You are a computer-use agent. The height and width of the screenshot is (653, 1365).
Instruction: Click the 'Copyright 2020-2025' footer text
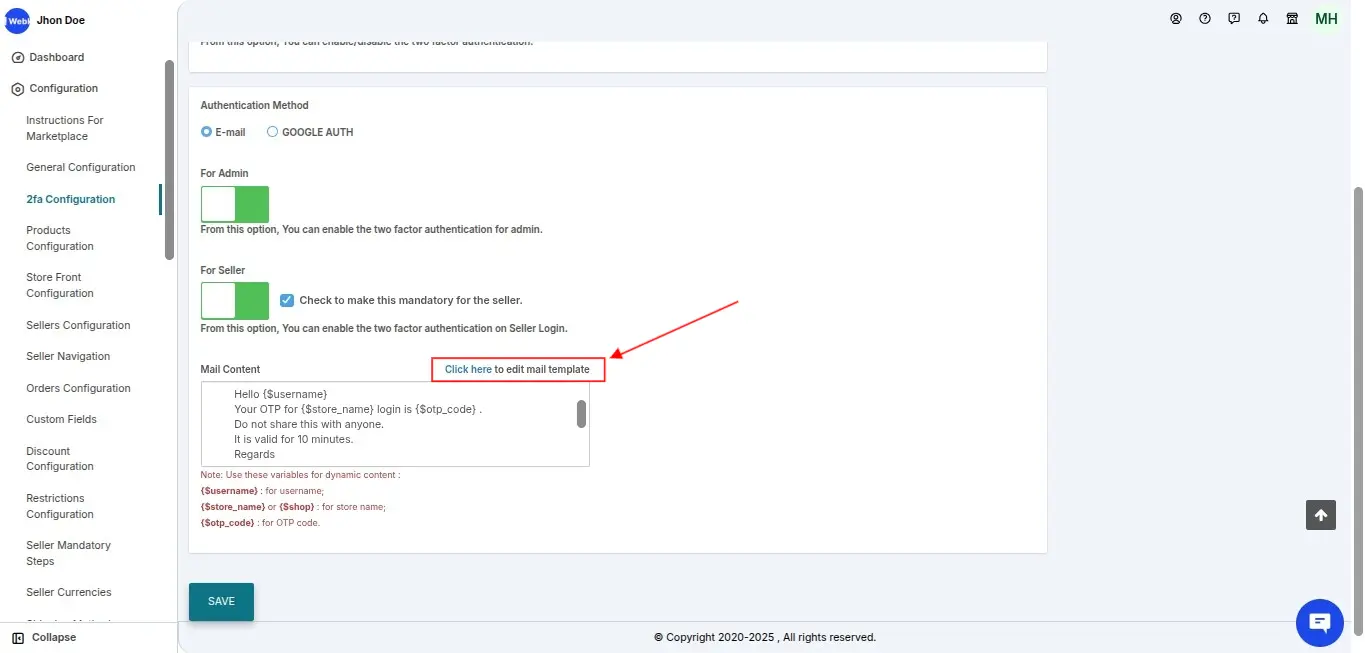pyautogui.click(x=765, y=637)
